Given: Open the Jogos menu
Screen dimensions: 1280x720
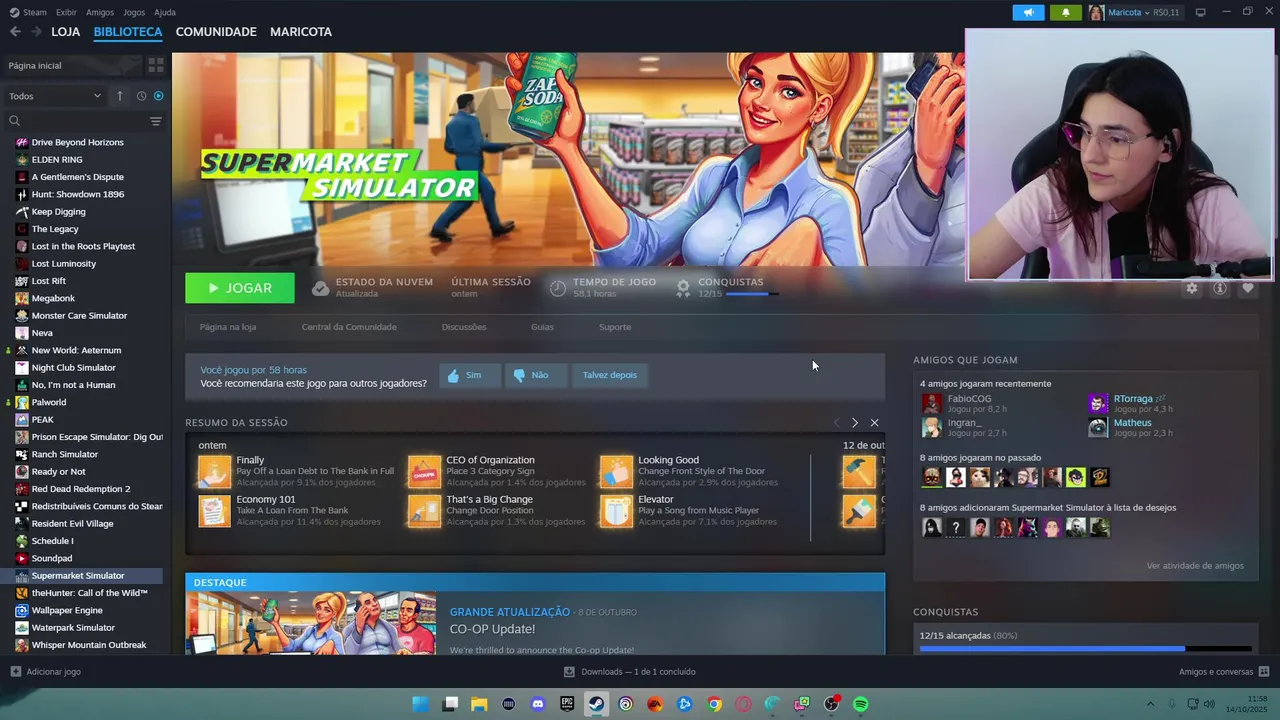Looking at the screenshot, I should click(134, 12).
